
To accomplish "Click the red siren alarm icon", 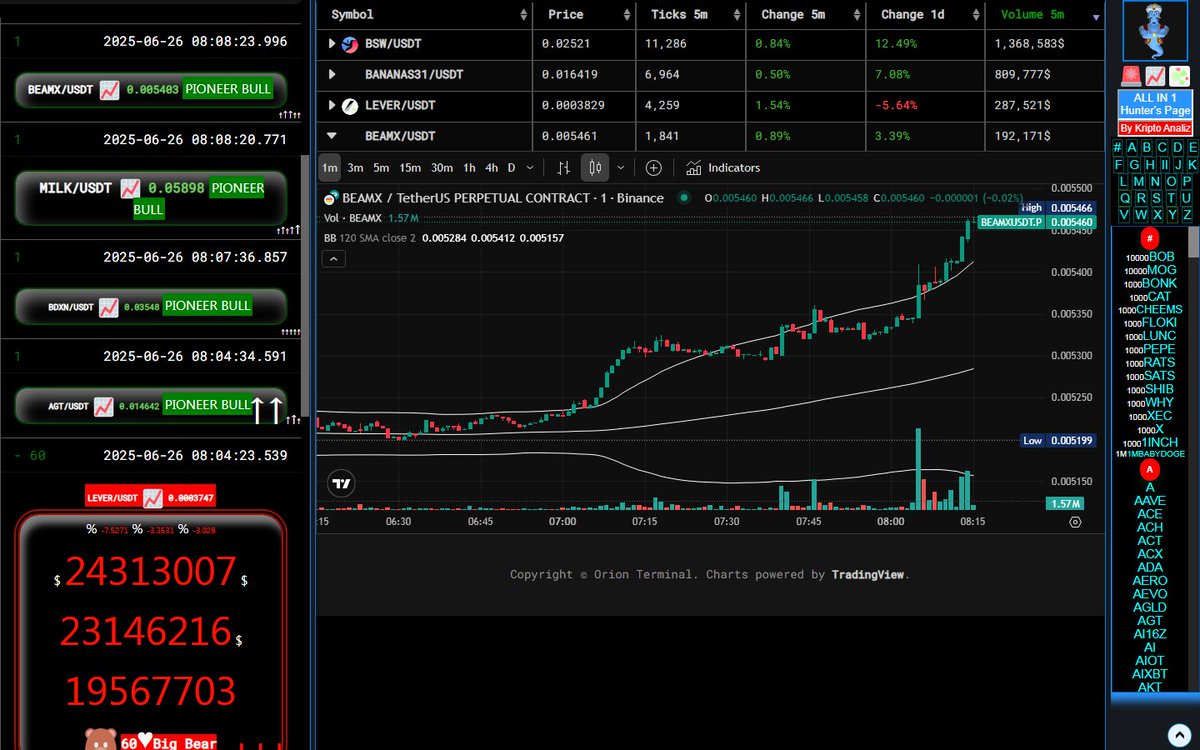I will pos(1131,76).
